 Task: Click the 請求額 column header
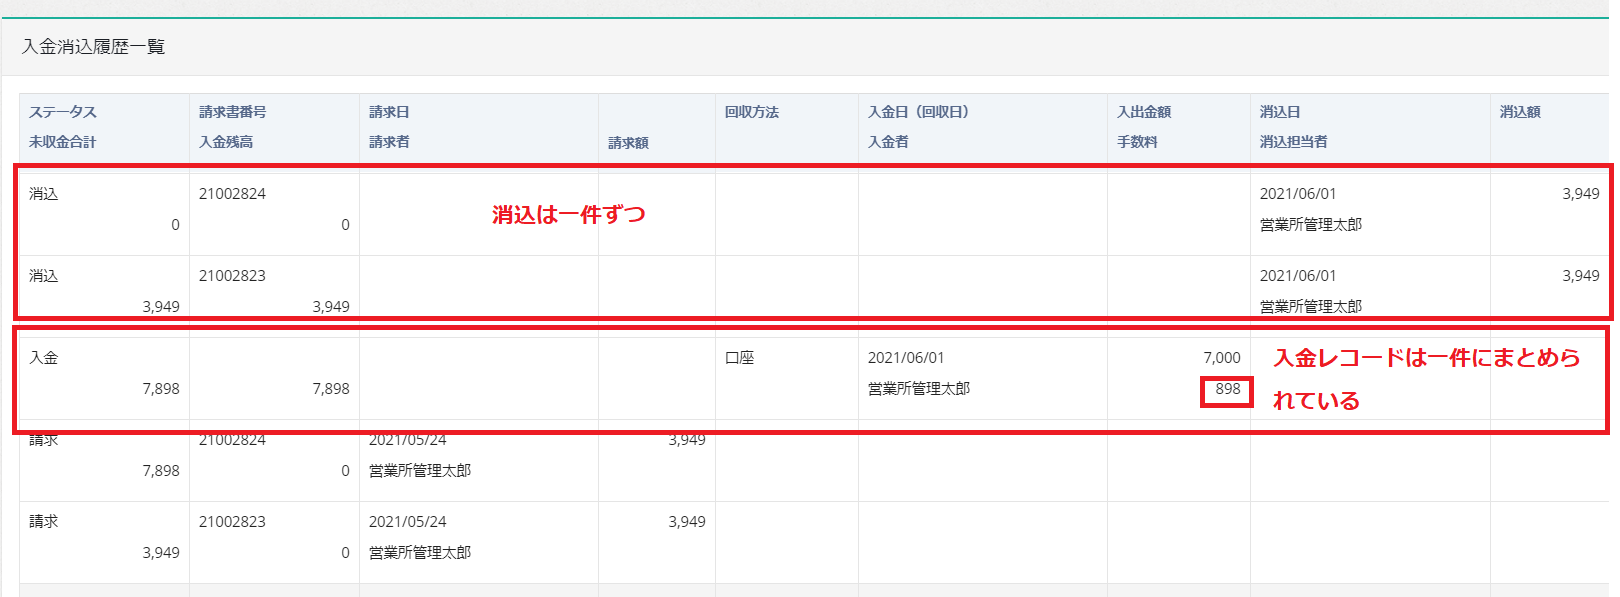click(x=628, y=143)
